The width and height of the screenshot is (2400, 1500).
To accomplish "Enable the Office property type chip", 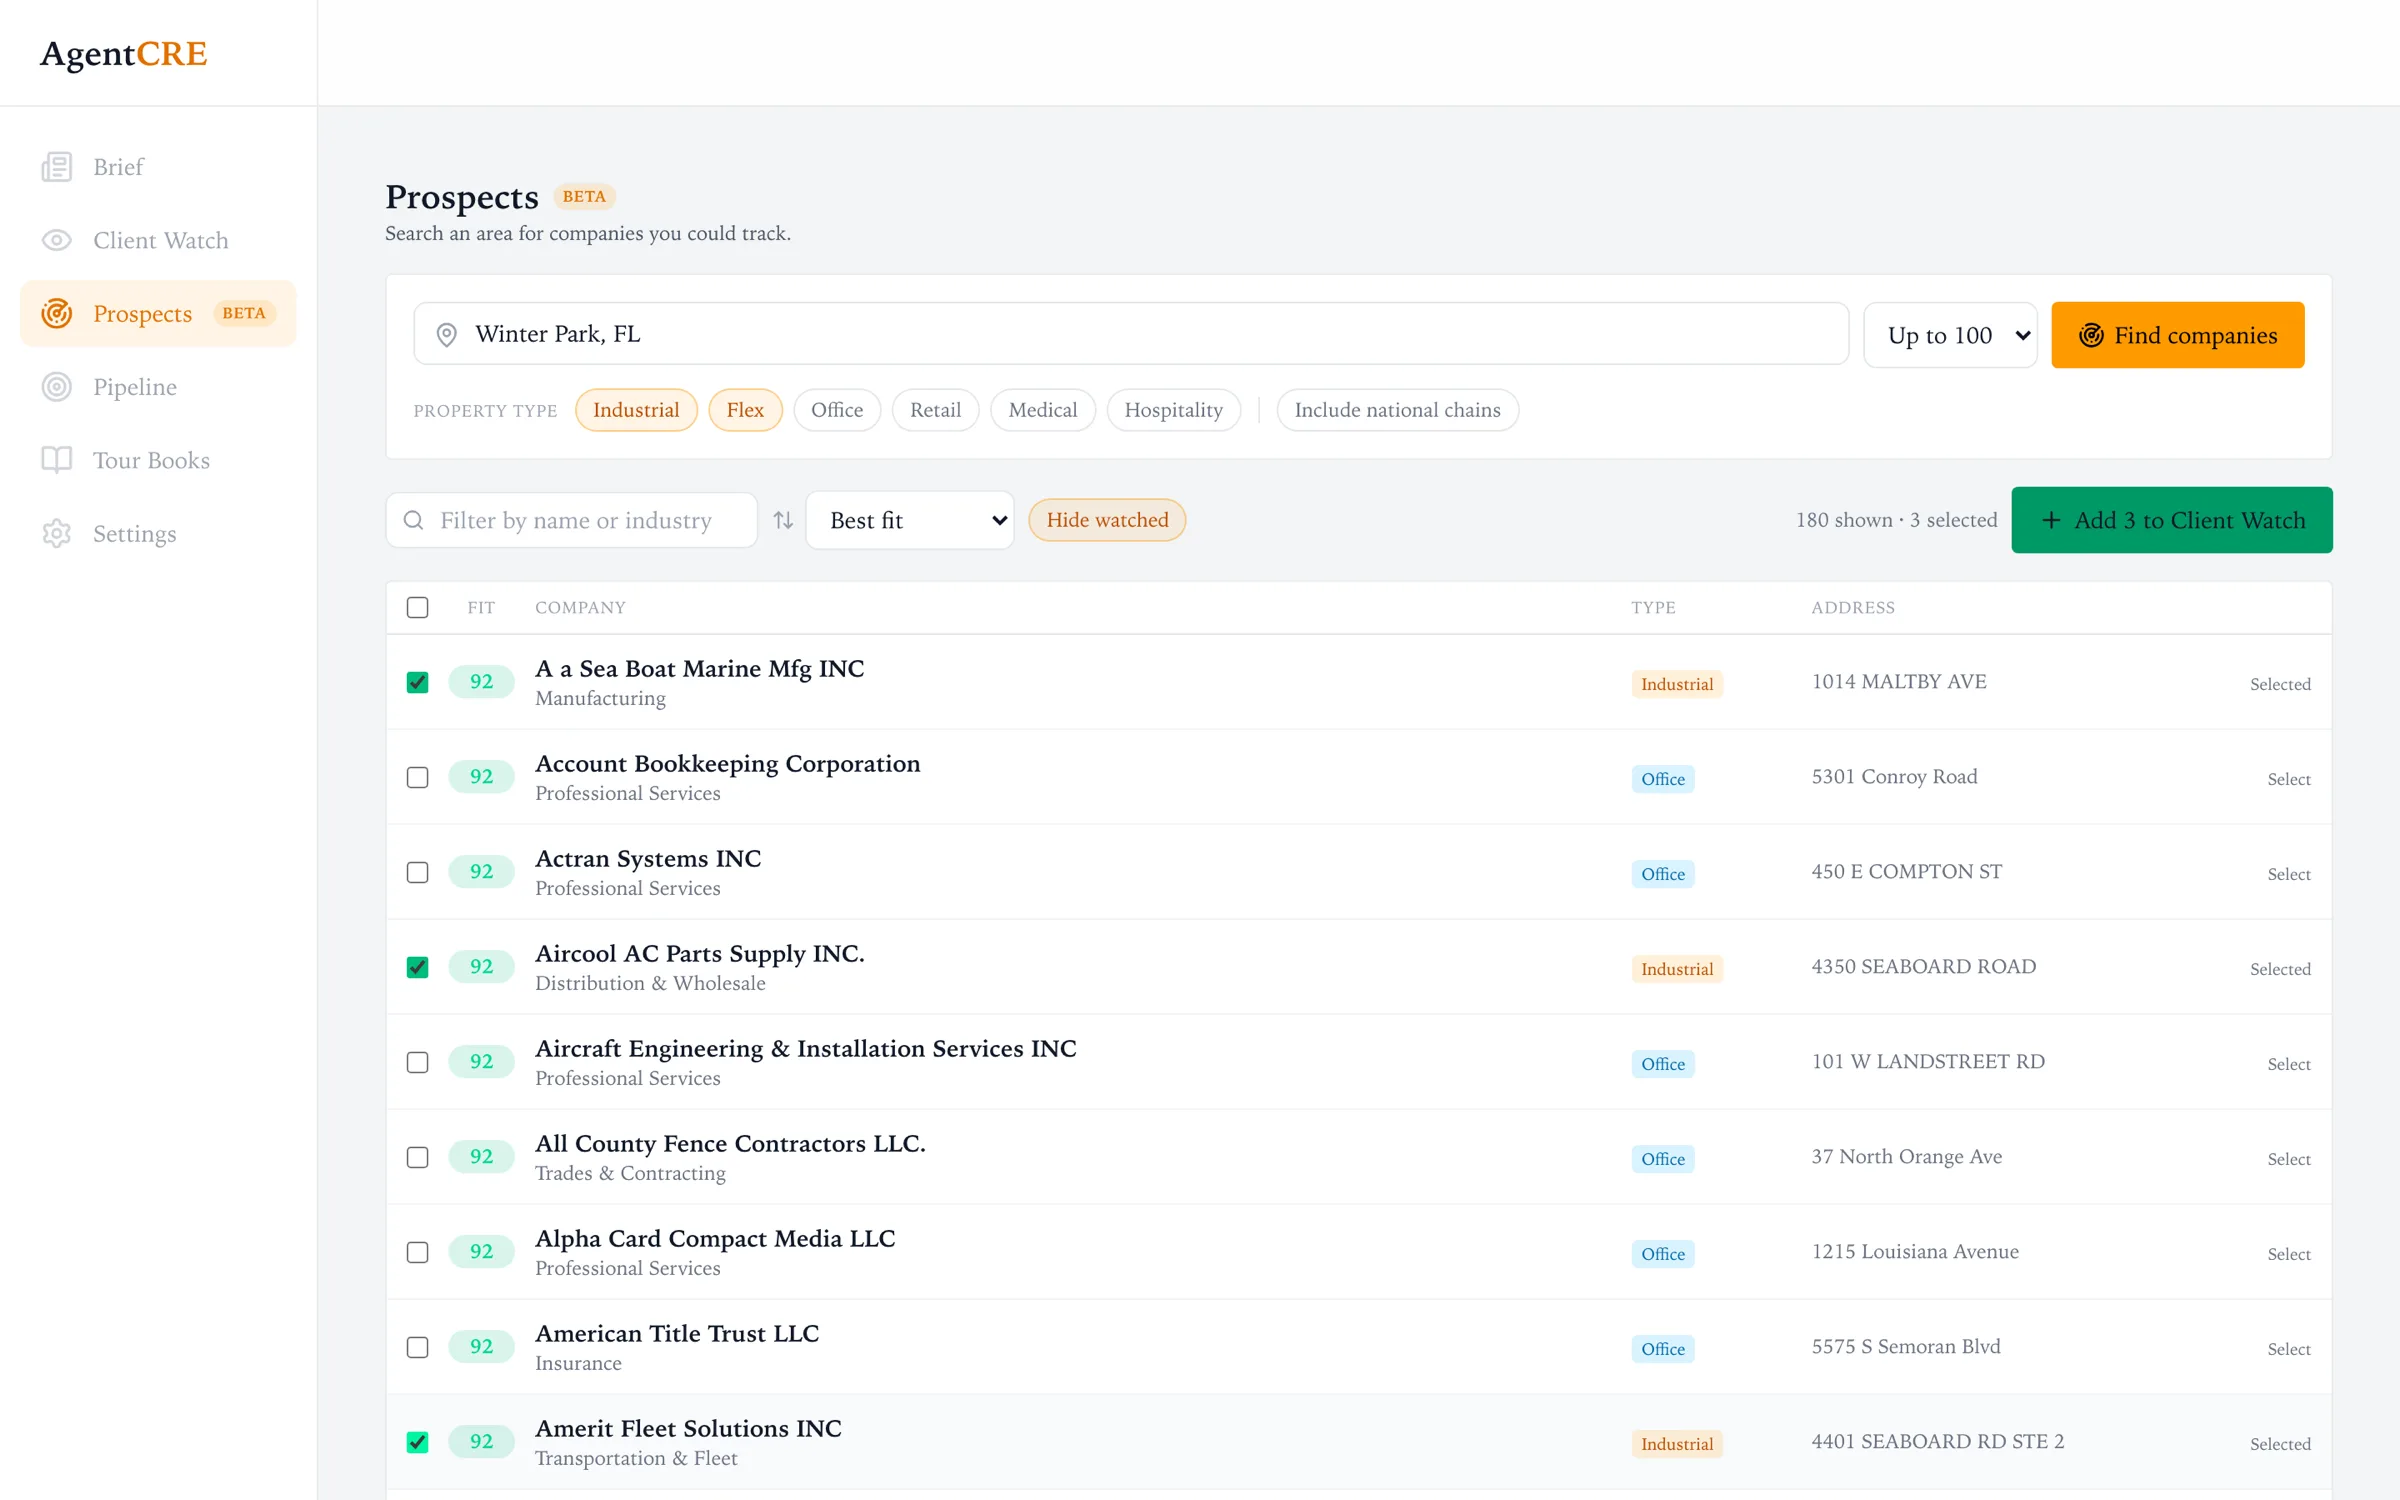I will tap(837, 410).
